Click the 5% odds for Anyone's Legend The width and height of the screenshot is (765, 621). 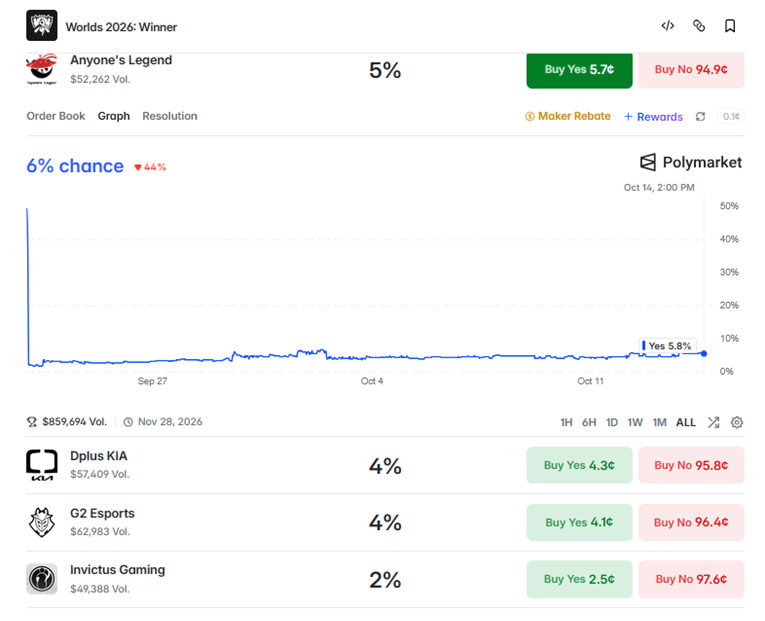click(x=385, y=71)
